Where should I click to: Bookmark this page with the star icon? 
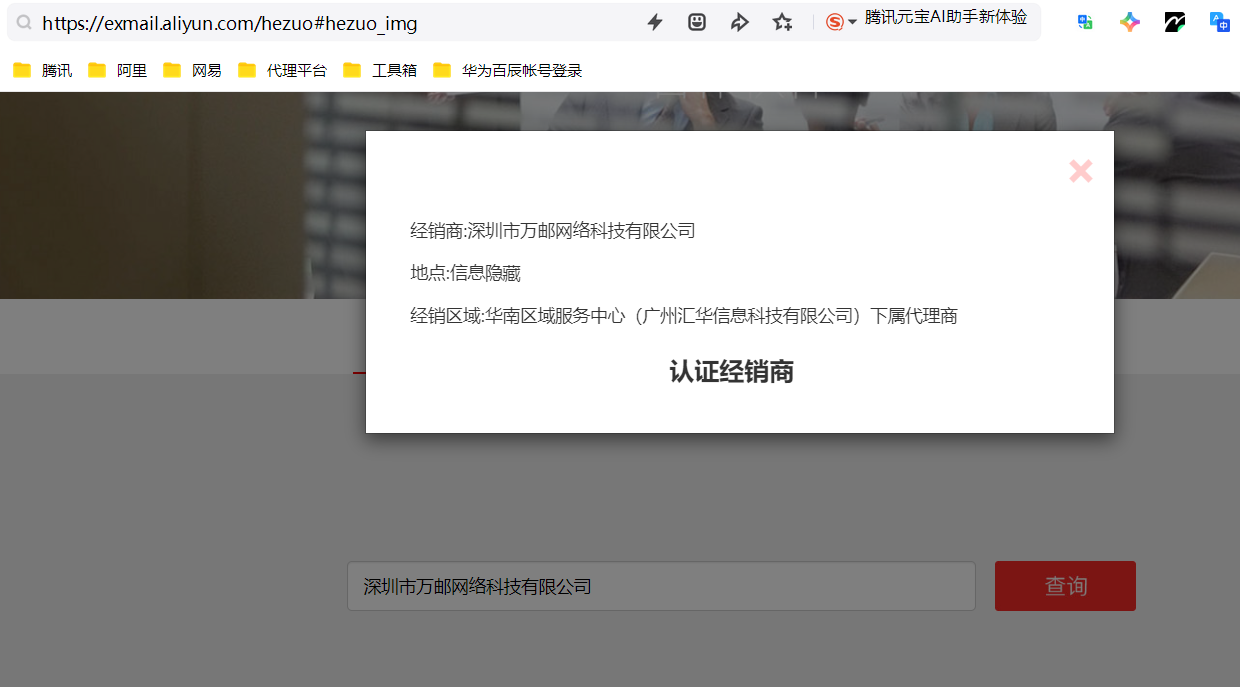[782, 22]
